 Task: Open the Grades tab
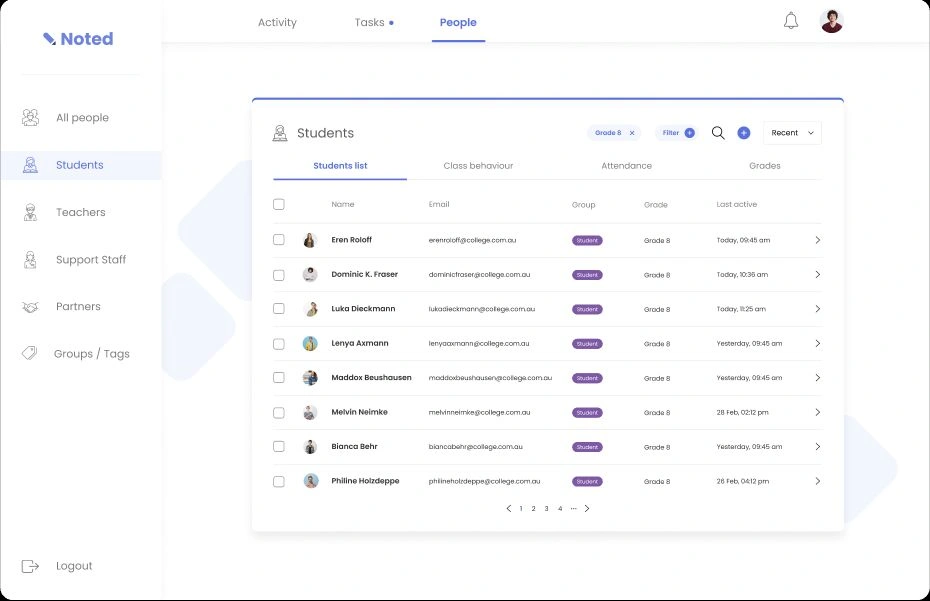pos(765,166)
